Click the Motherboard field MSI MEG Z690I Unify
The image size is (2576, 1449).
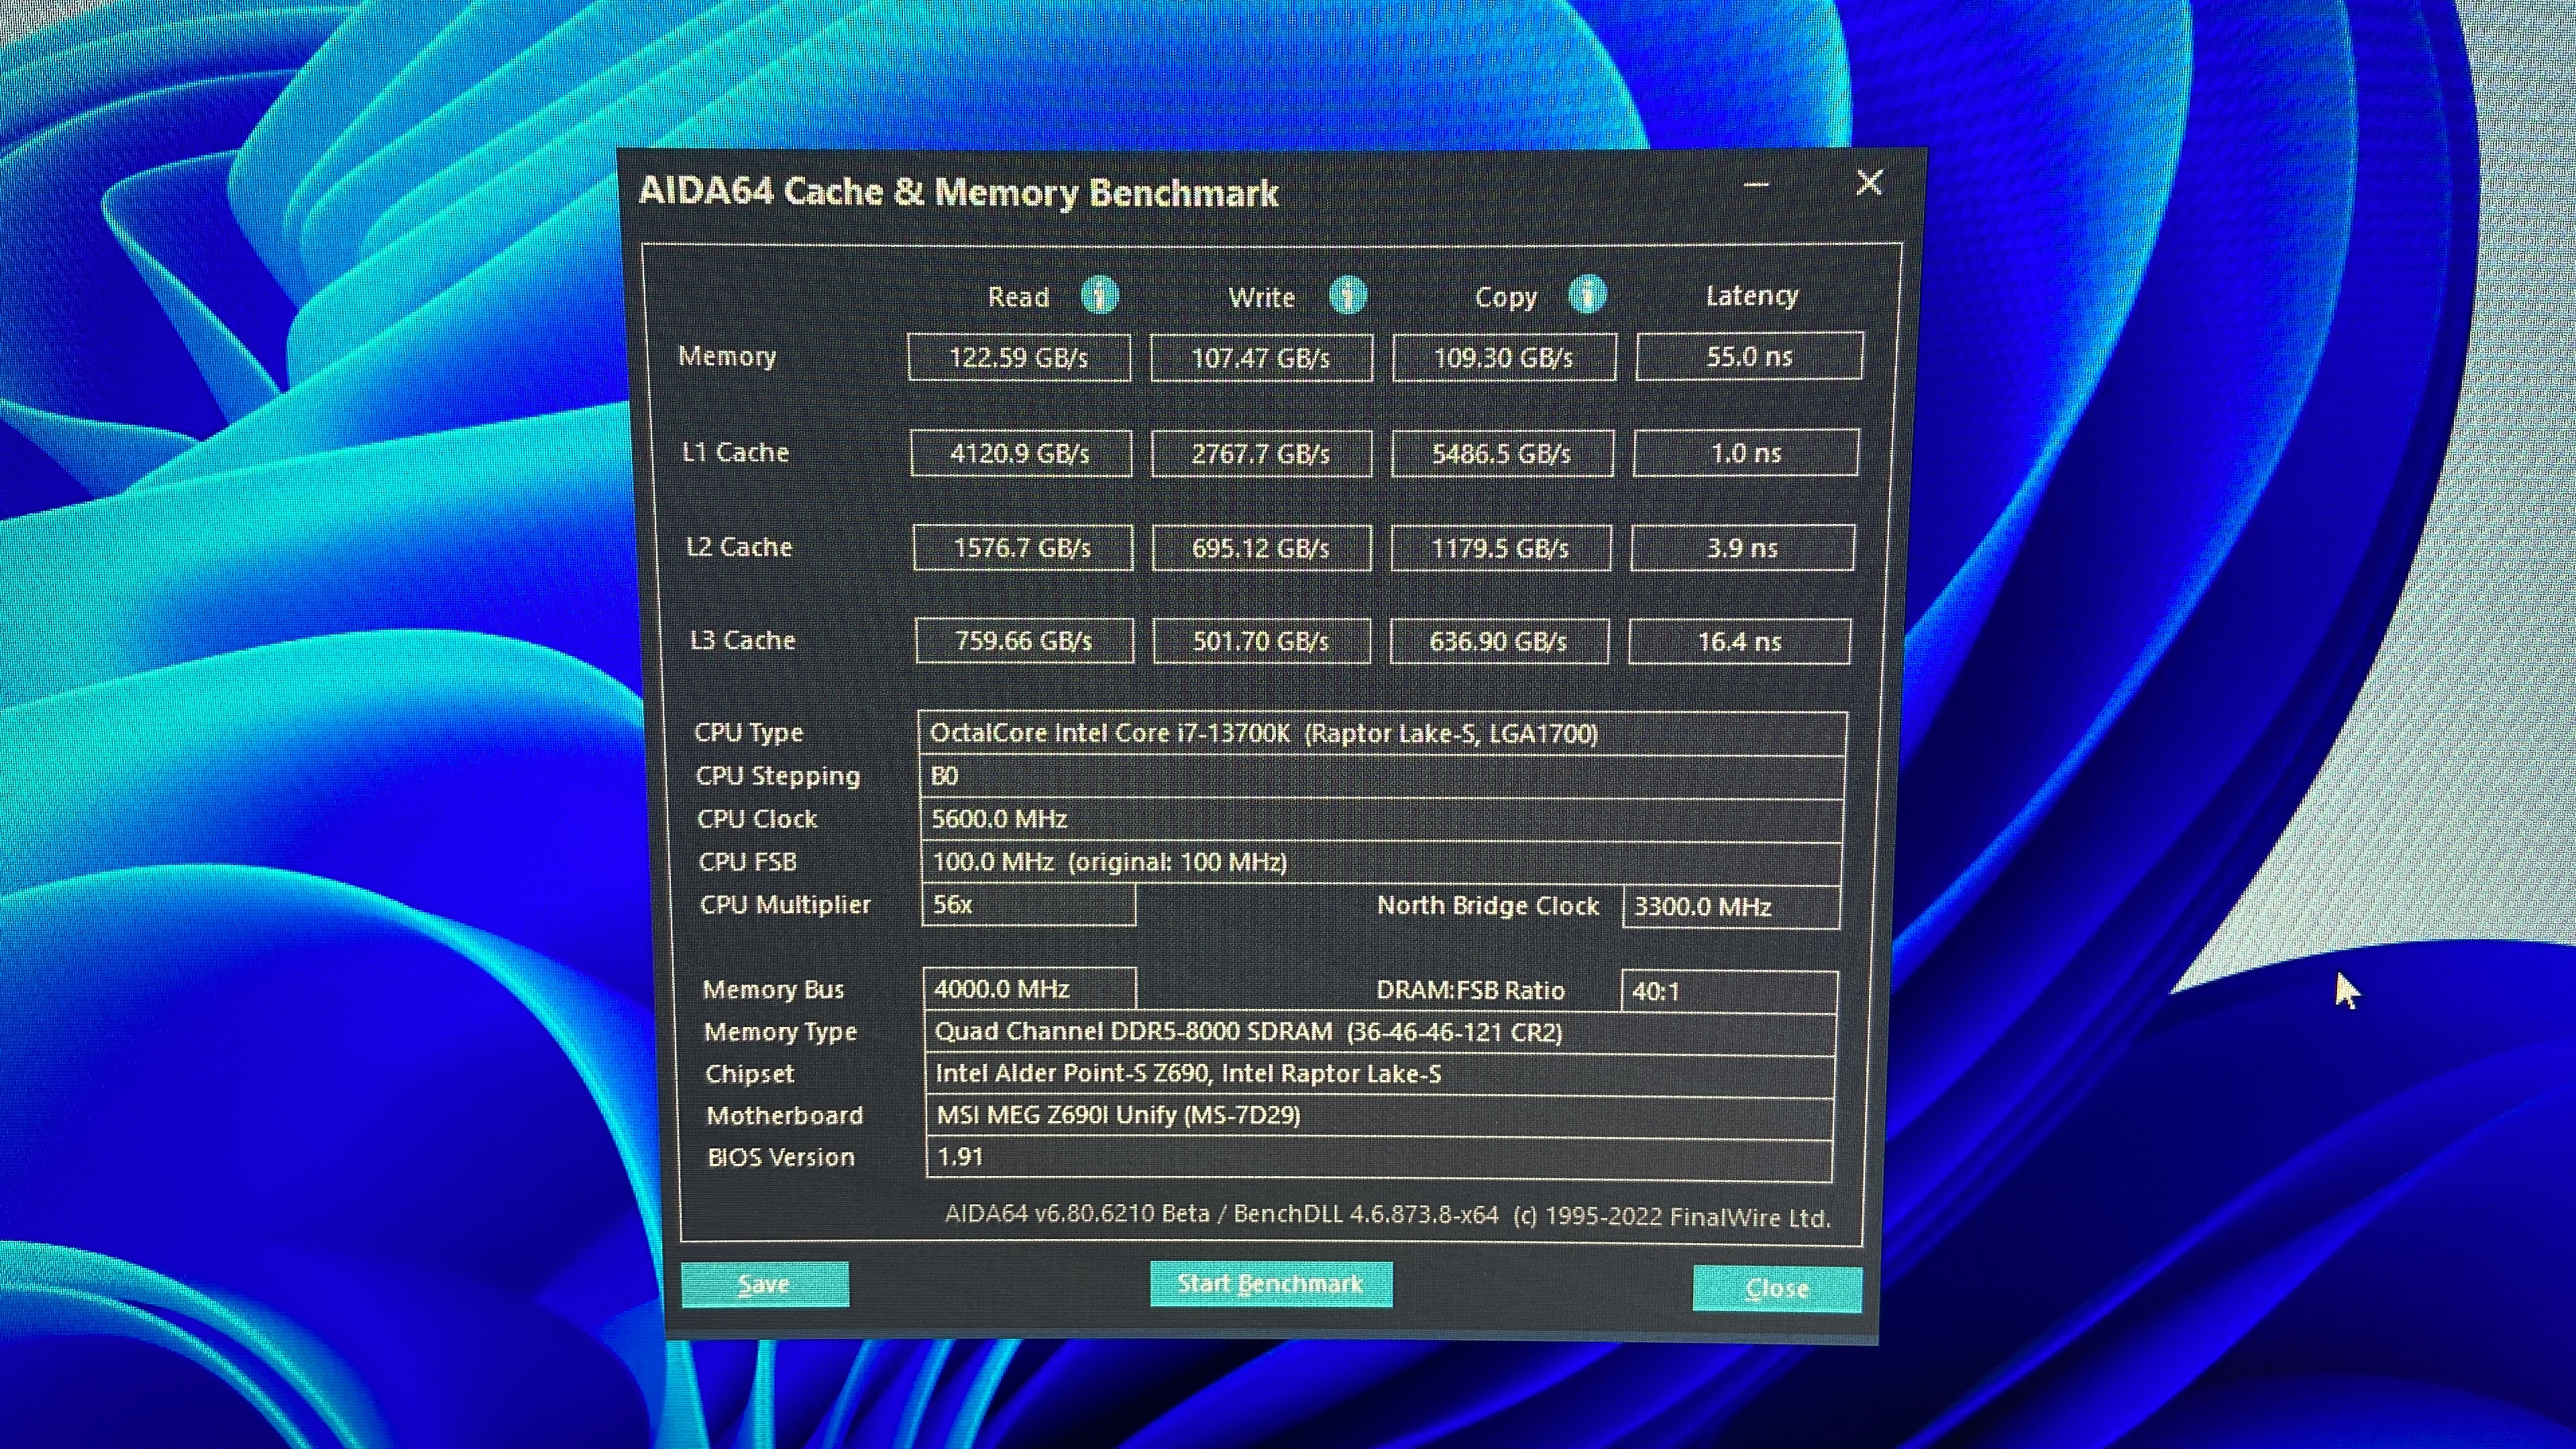(x=1380, y=1117)
